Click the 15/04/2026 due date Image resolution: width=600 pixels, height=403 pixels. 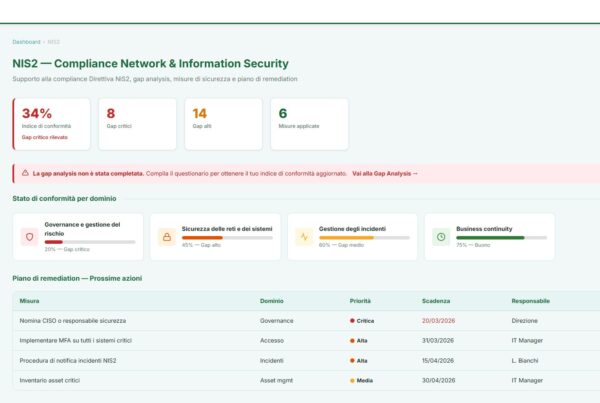pos(438,361)
